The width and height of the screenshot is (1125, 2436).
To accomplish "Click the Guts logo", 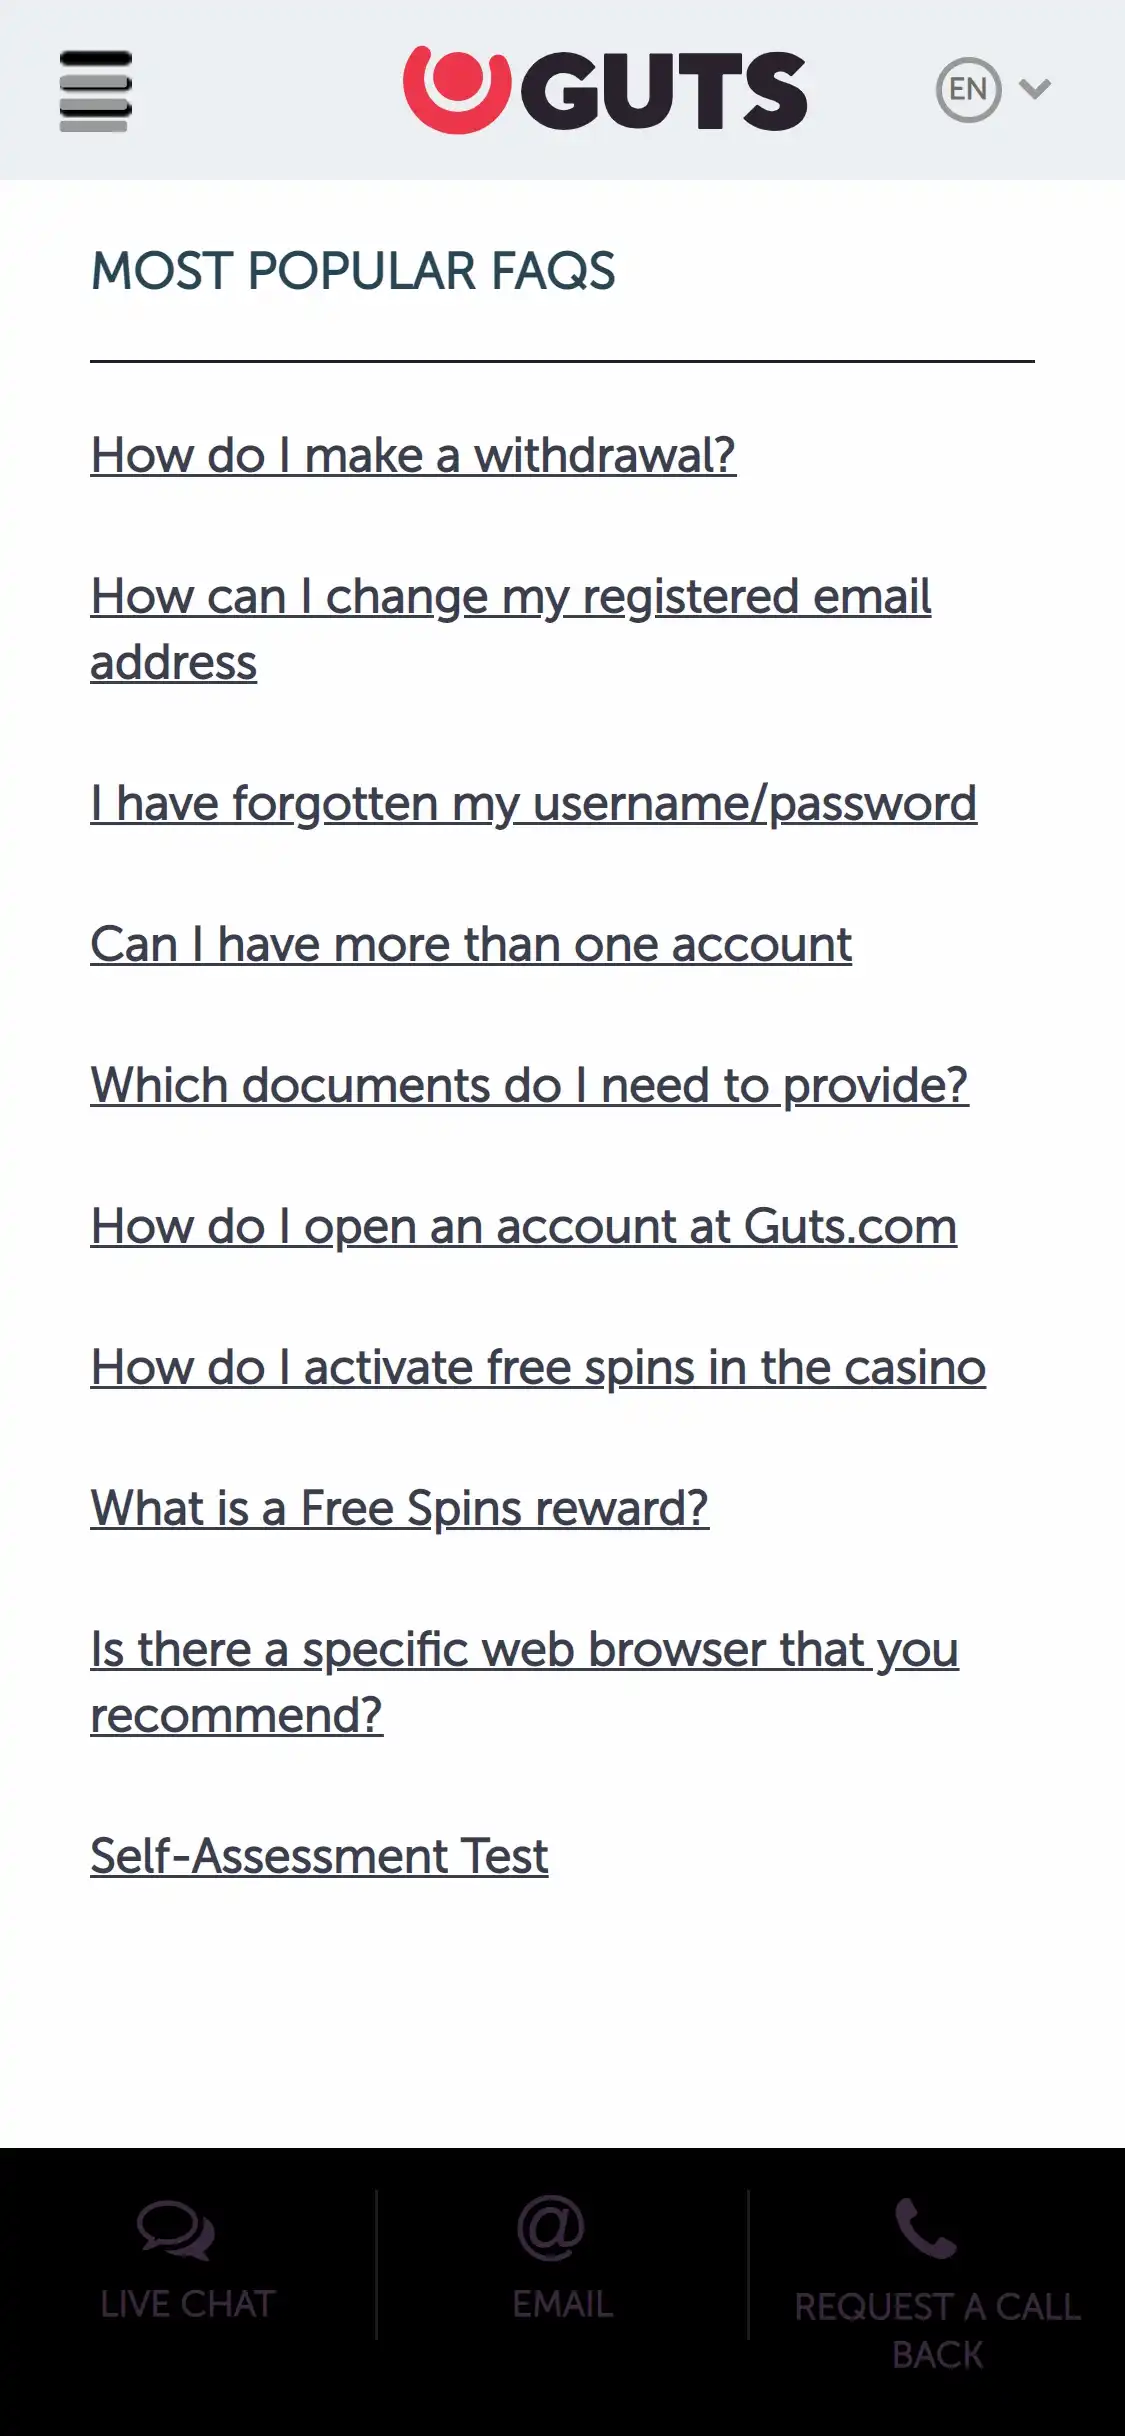I will point(605,90).
